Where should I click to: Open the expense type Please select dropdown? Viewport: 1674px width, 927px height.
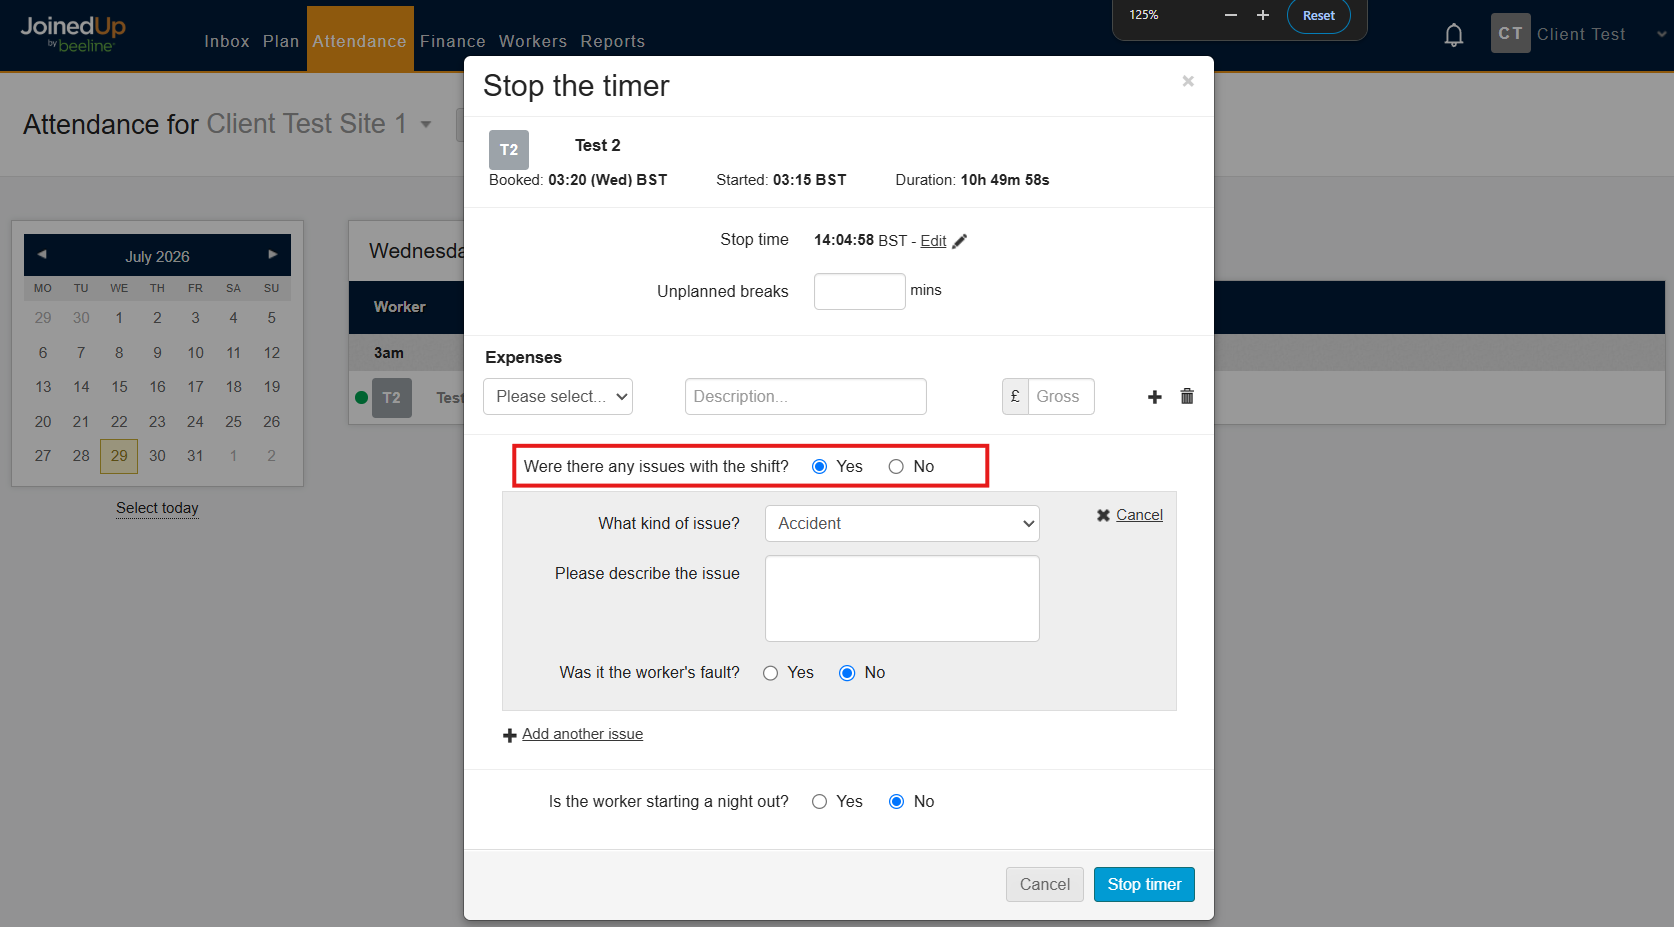(x=558, y=396)
